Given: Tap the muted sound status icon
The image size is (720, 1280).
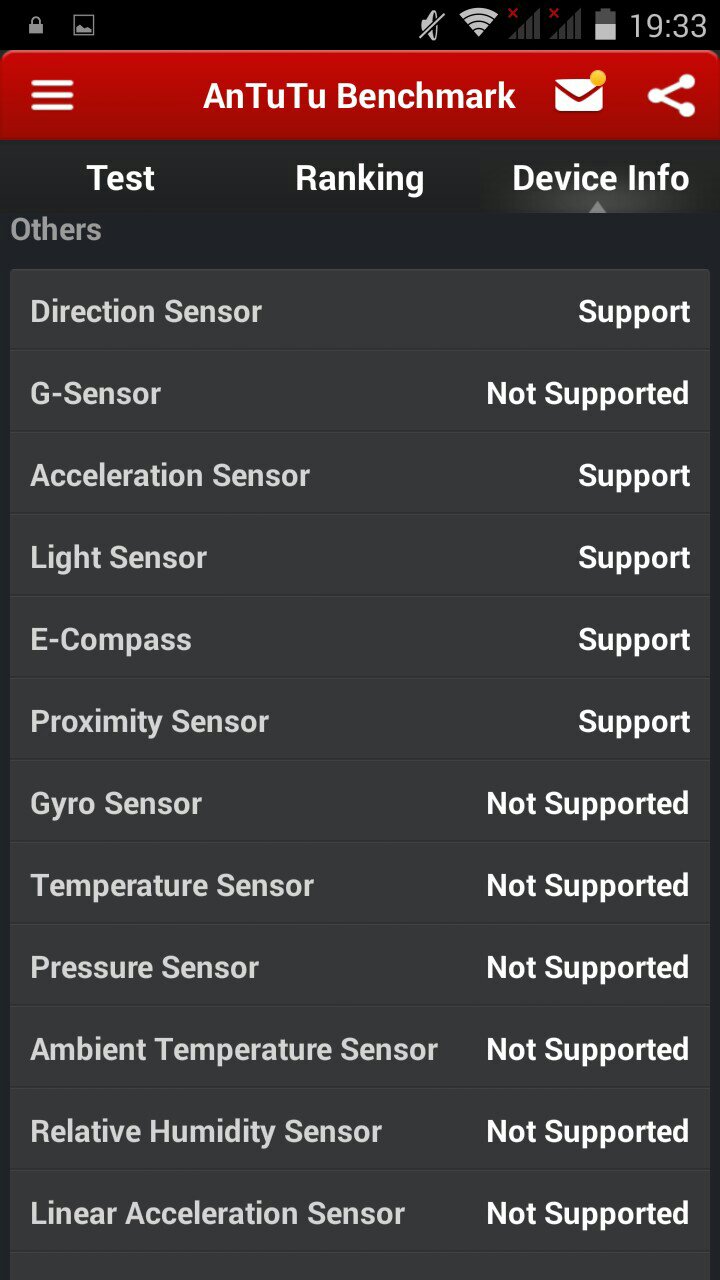Looking at the screenshot, I should point(432,24).
